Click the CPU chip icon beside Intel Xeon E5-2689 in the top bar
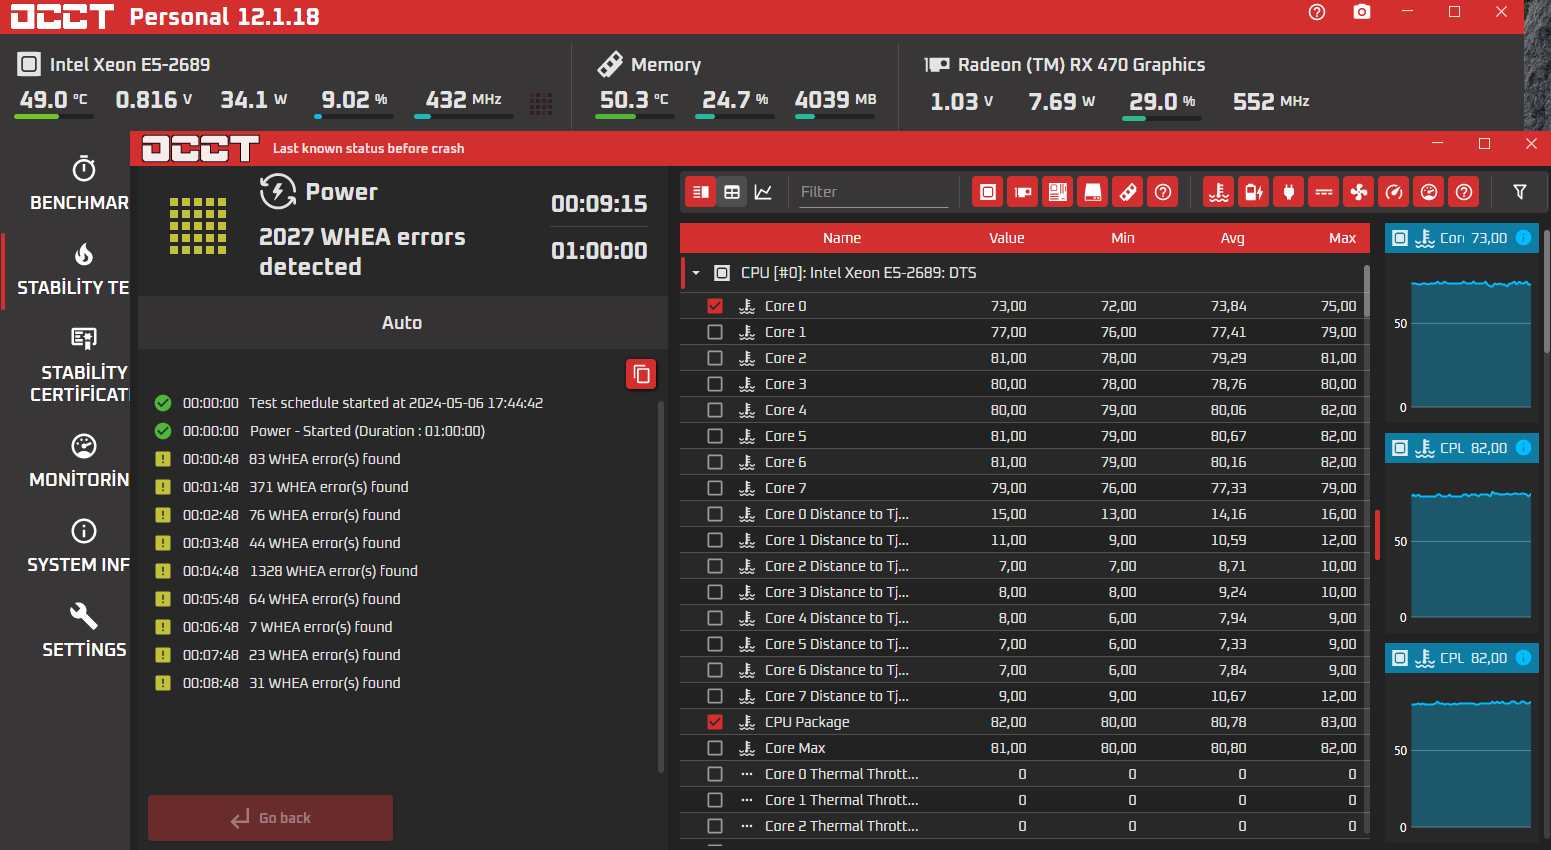Screen dimensions: 1551x850 tap(29, 65)
